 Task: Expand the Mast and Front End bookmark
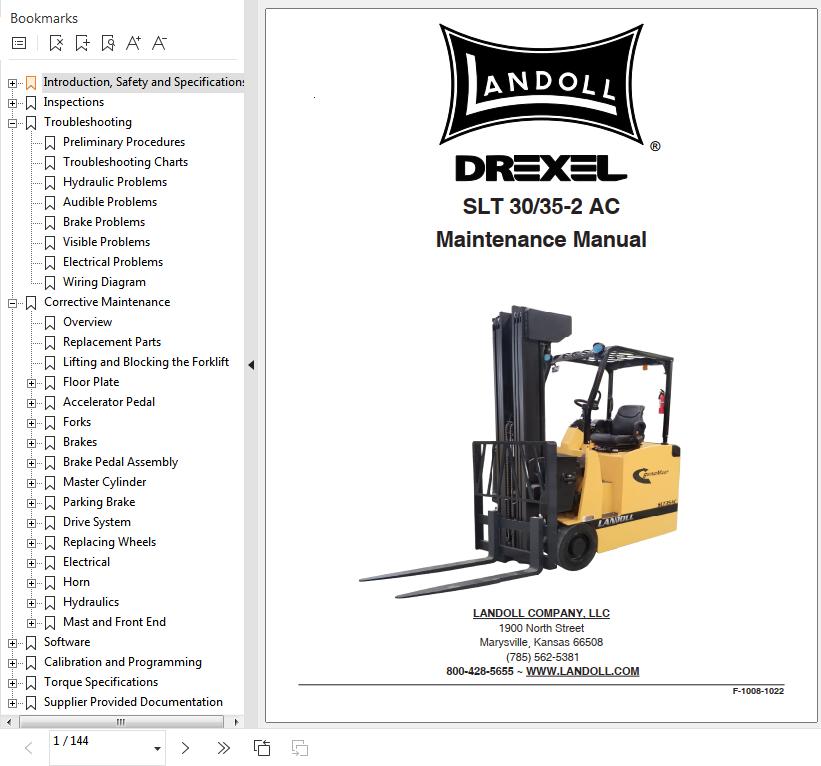click(31, 623)
